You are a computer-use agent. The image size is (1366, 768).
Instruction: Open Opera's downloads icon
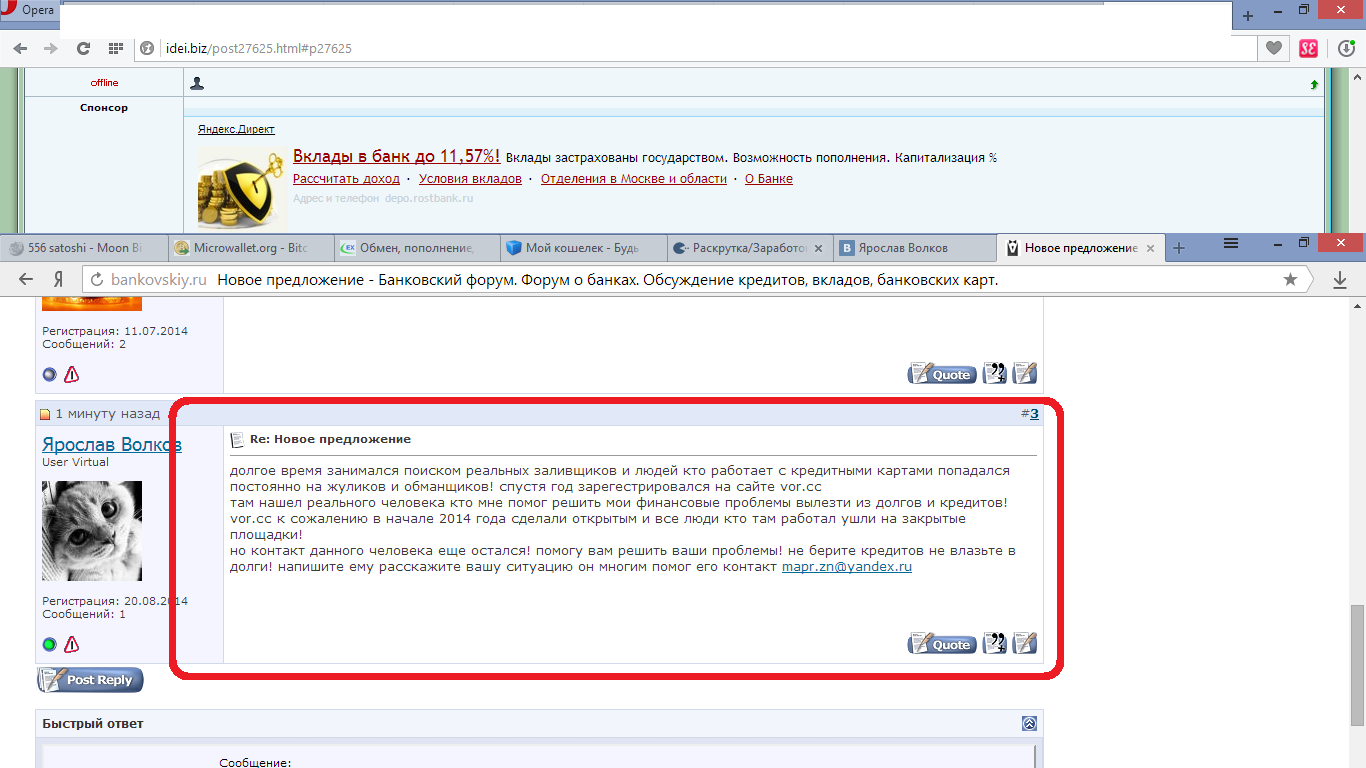click(1346, 48)
